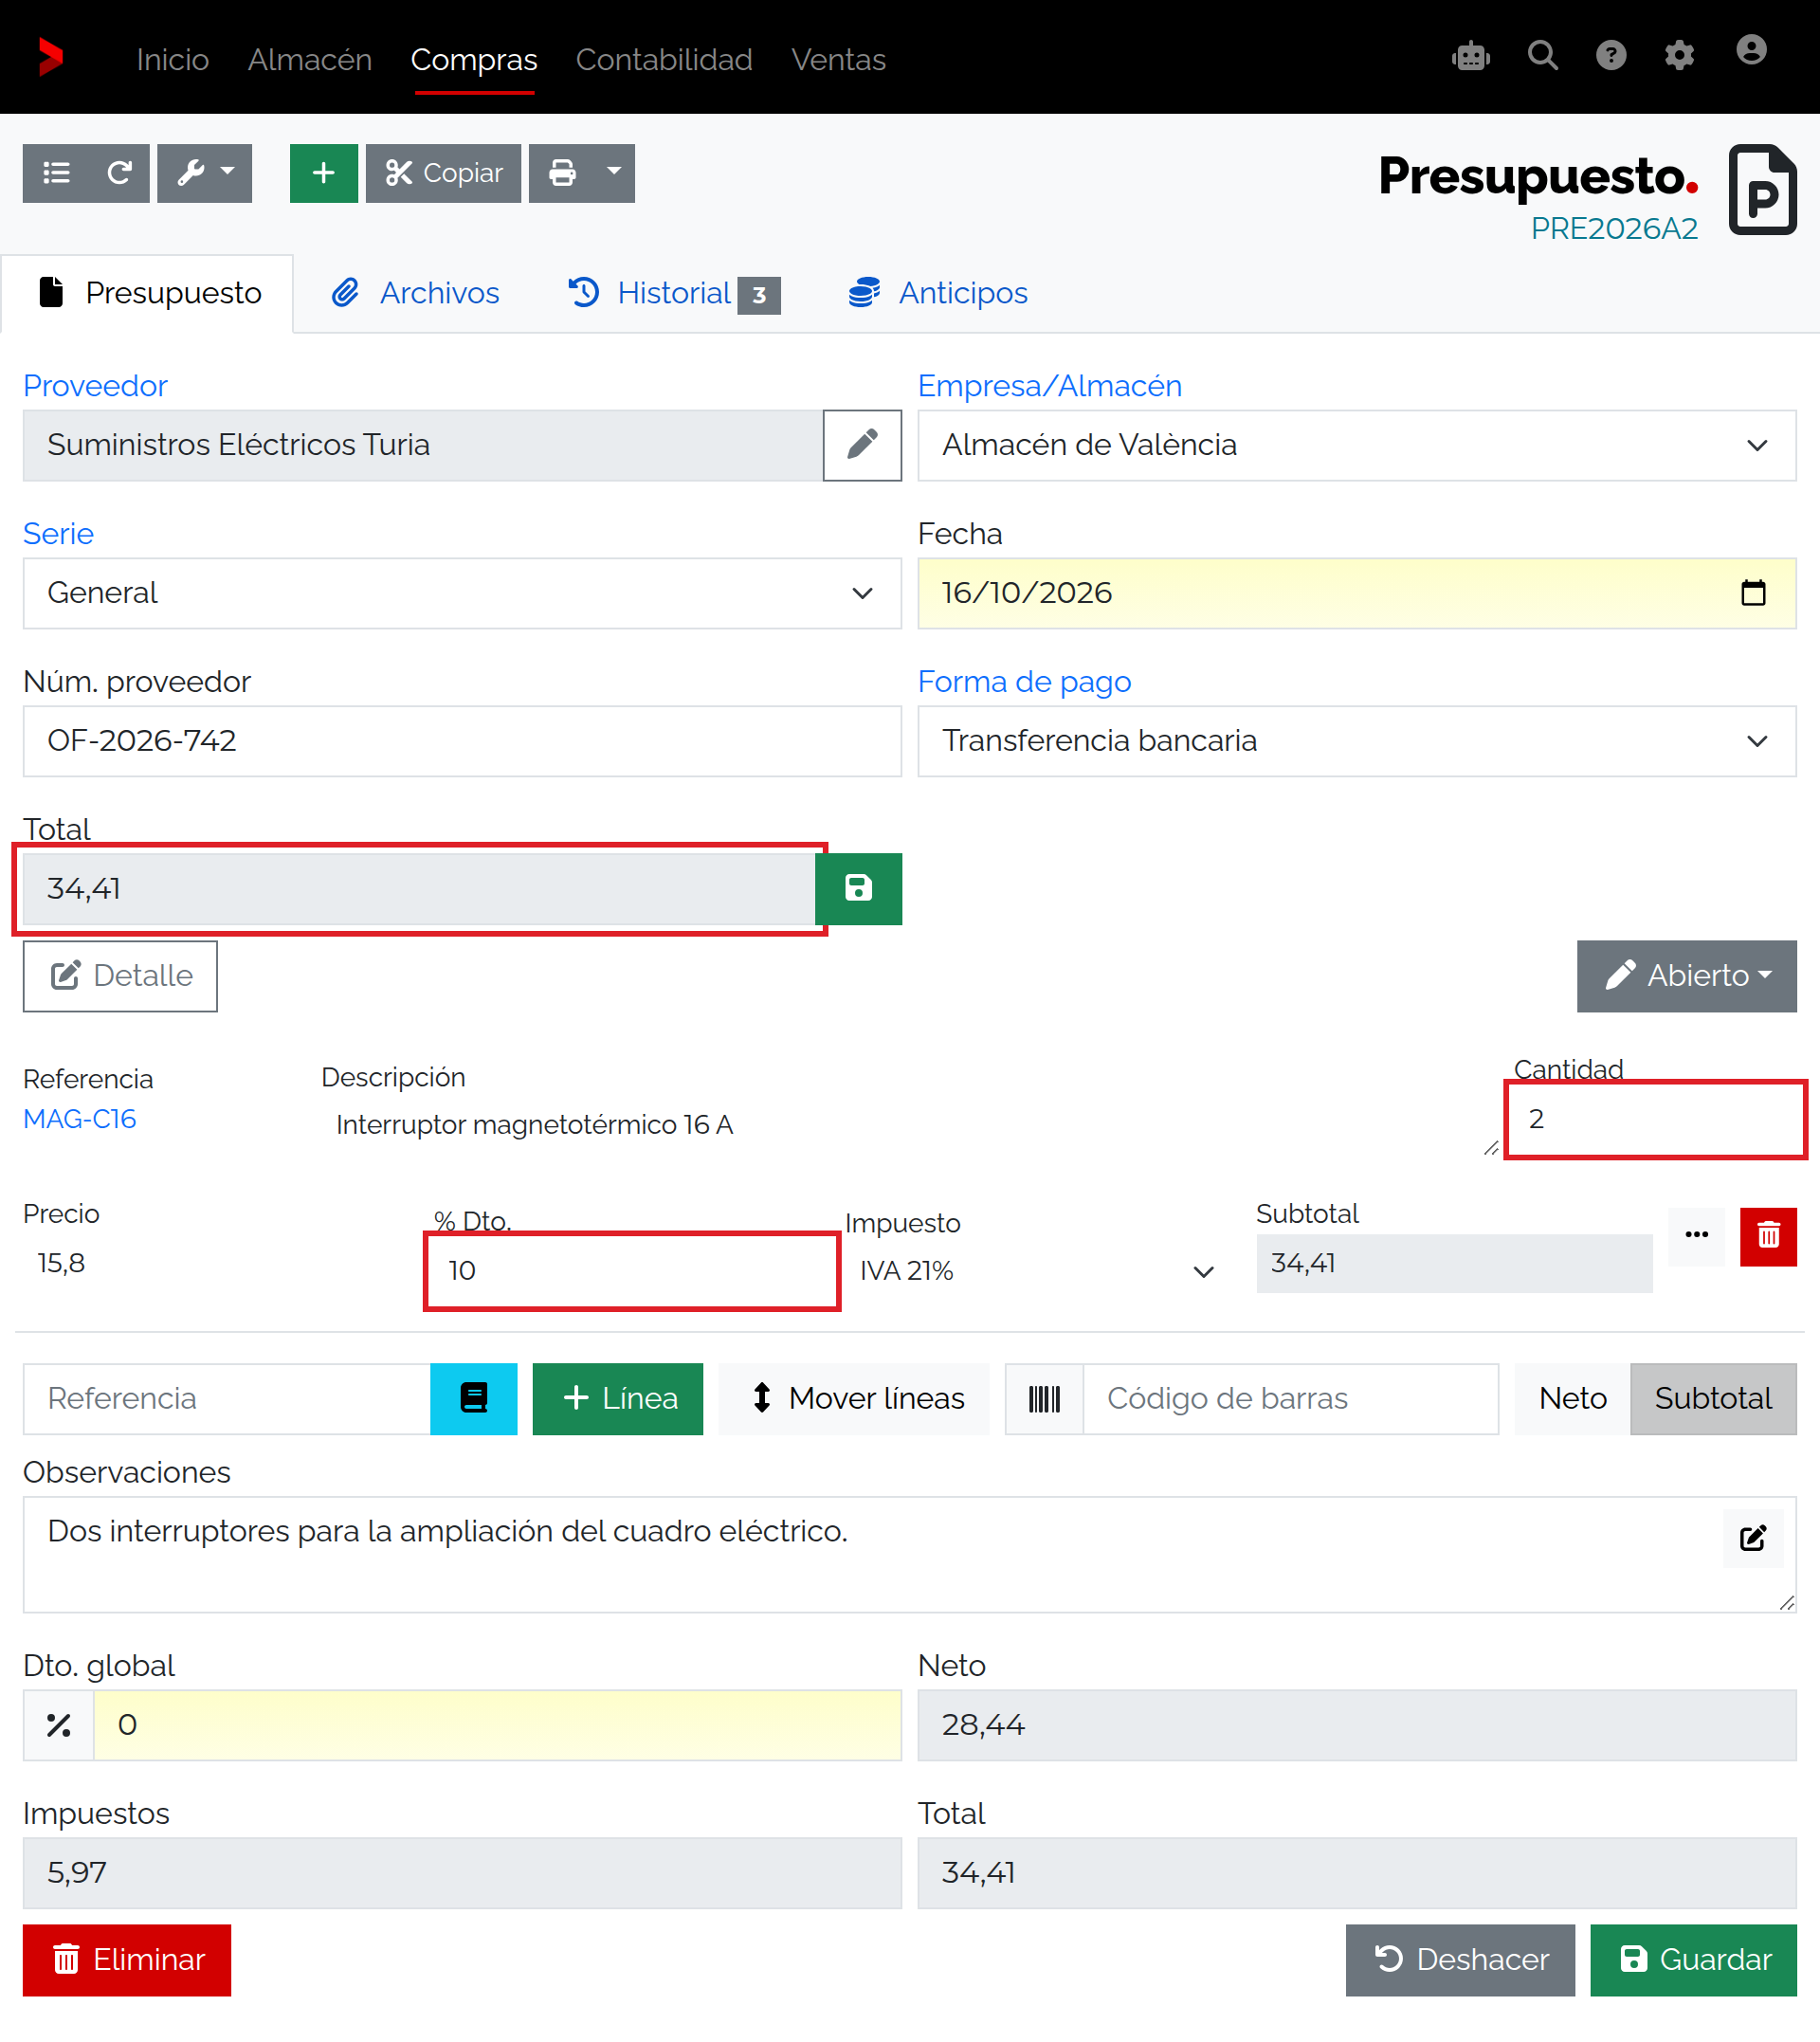
Task: Create new document with green plus button
Action: 323,173
